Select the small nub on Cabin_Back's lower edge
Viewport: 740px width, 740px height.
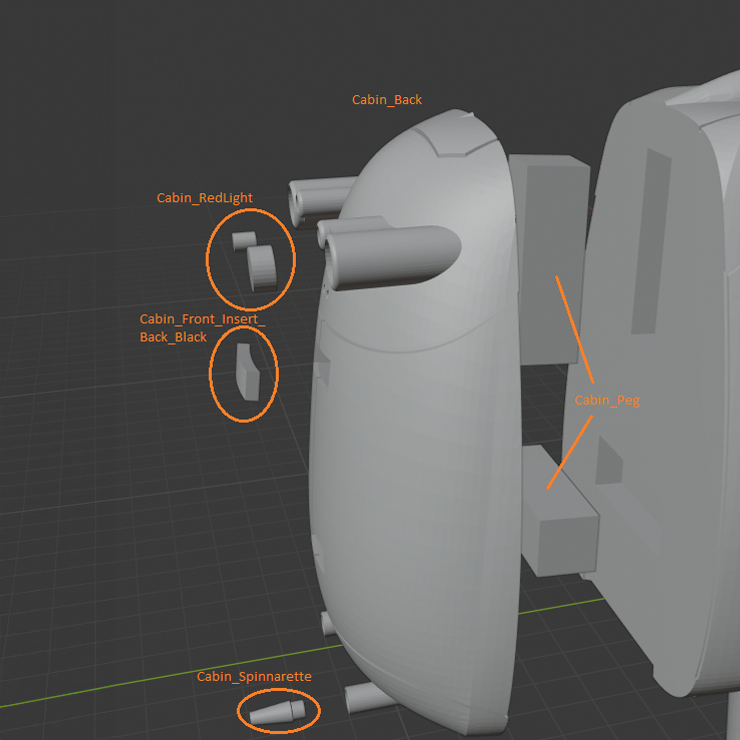(328, 623)
